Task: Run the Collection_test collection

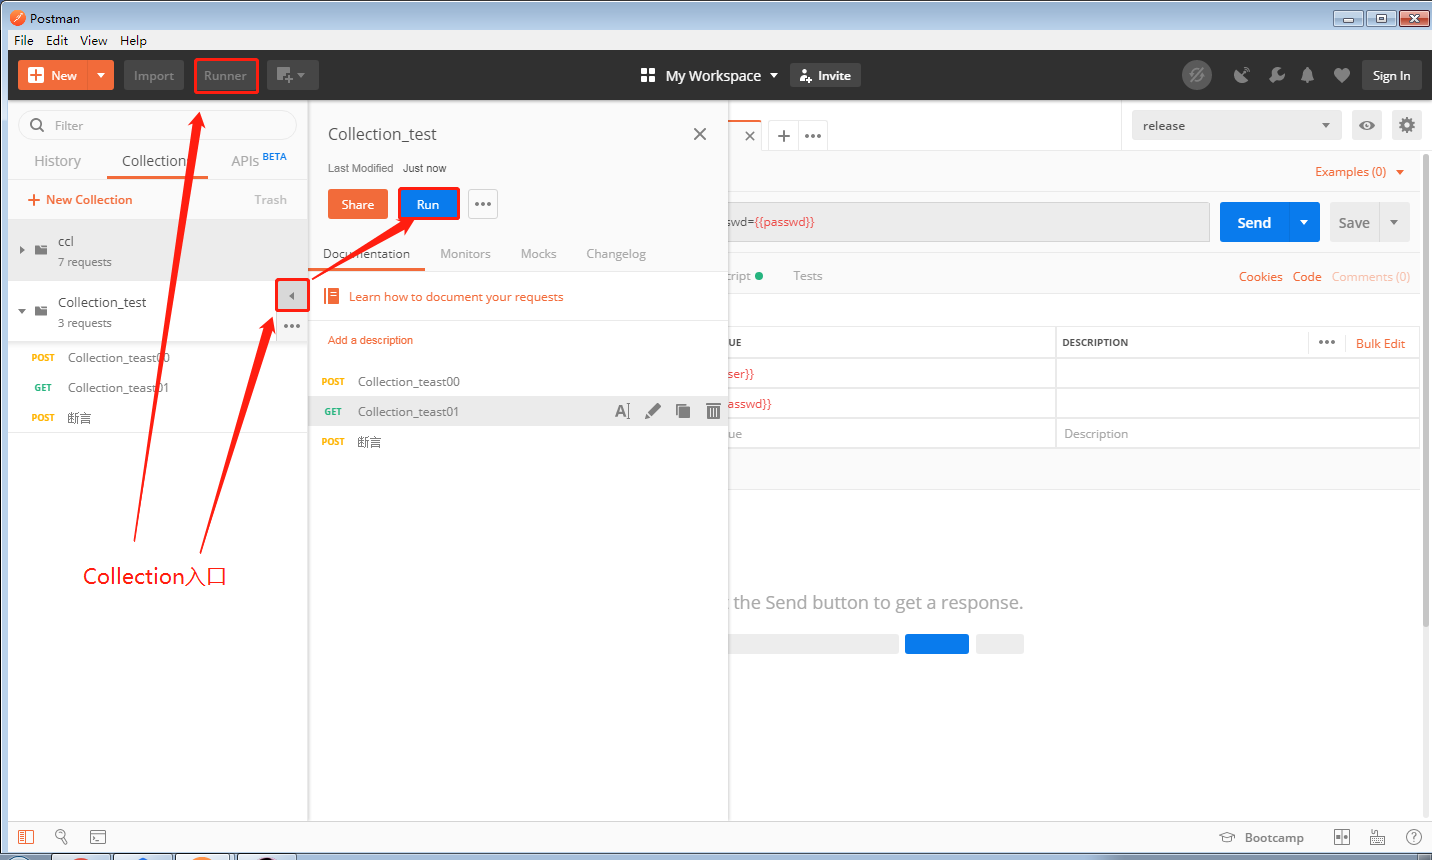Action: point(428,204)
